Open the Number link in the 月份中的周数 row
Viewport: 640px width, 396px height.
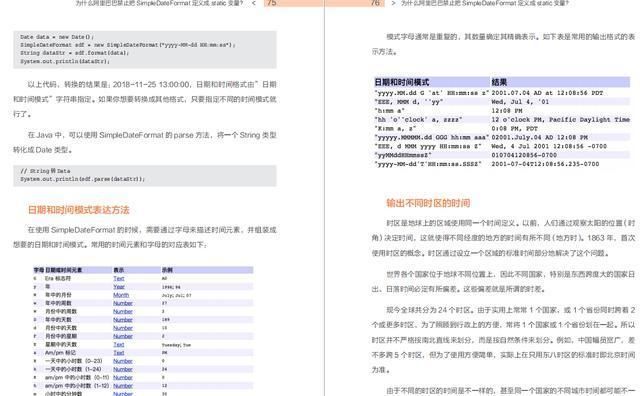tap(123, 311)
